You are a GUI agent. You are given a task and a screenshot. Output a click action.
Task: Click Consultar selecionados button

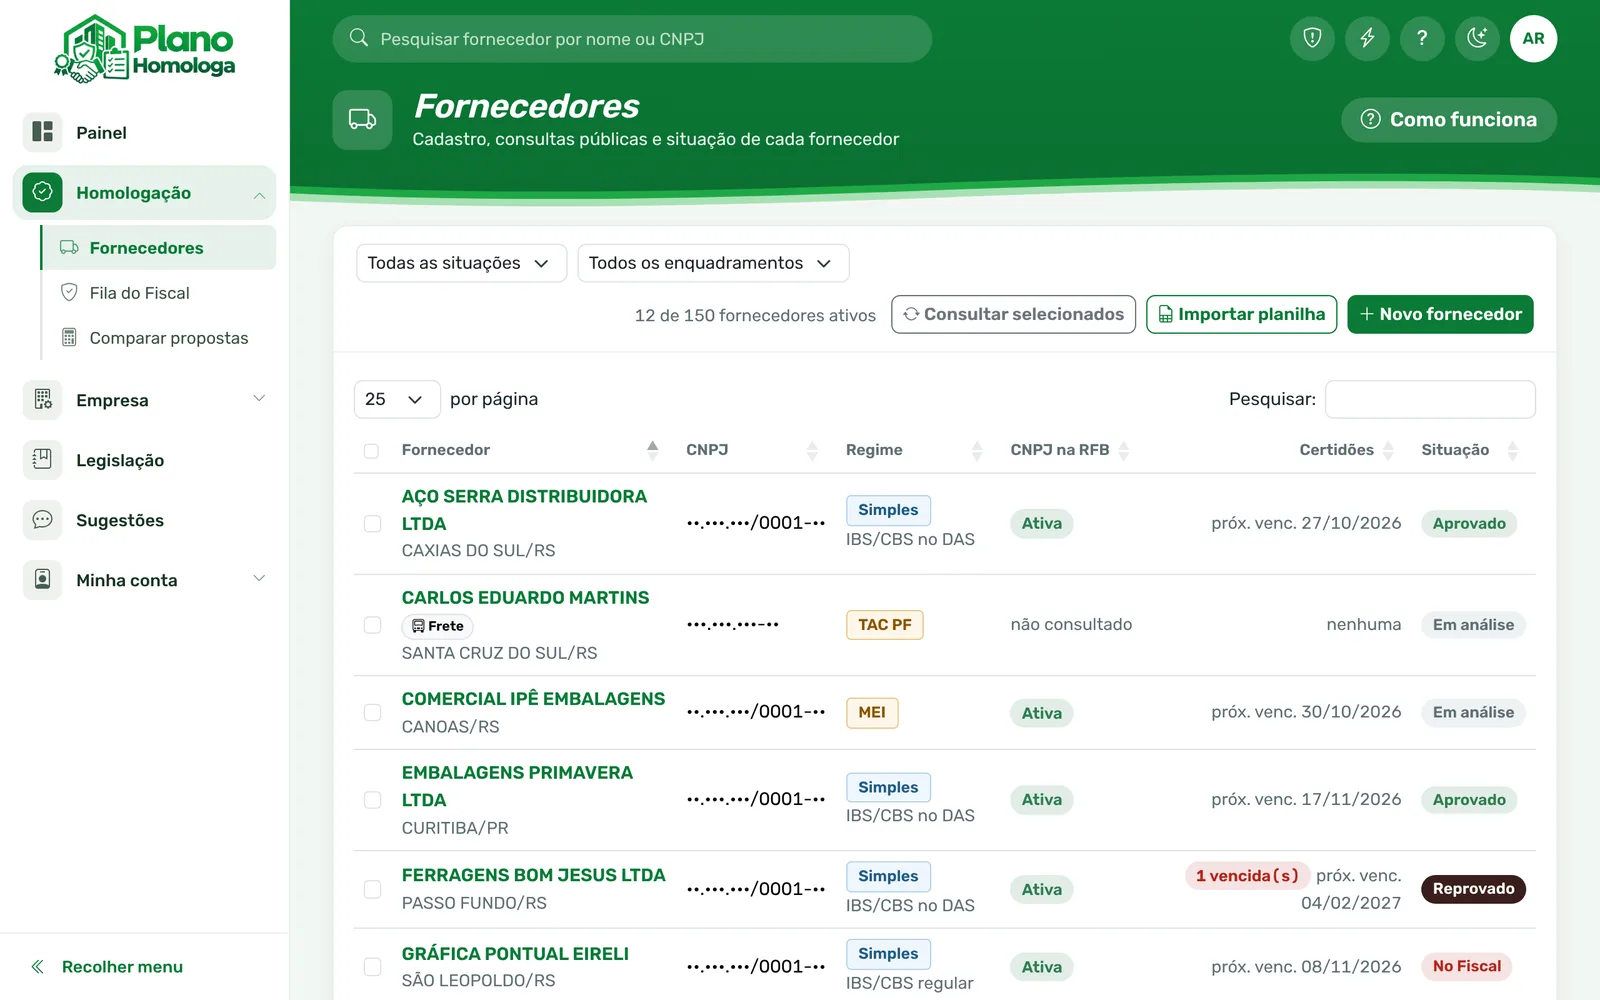[x=1013, y=314]
